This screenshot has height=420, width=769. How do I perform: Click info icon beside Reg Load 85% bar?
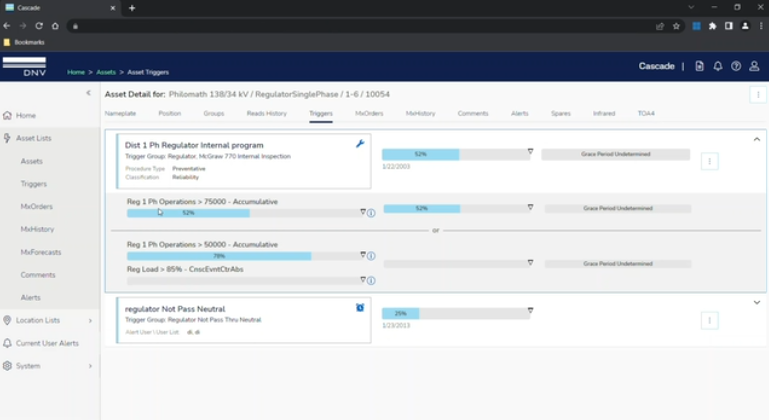[x=371, y=281]
